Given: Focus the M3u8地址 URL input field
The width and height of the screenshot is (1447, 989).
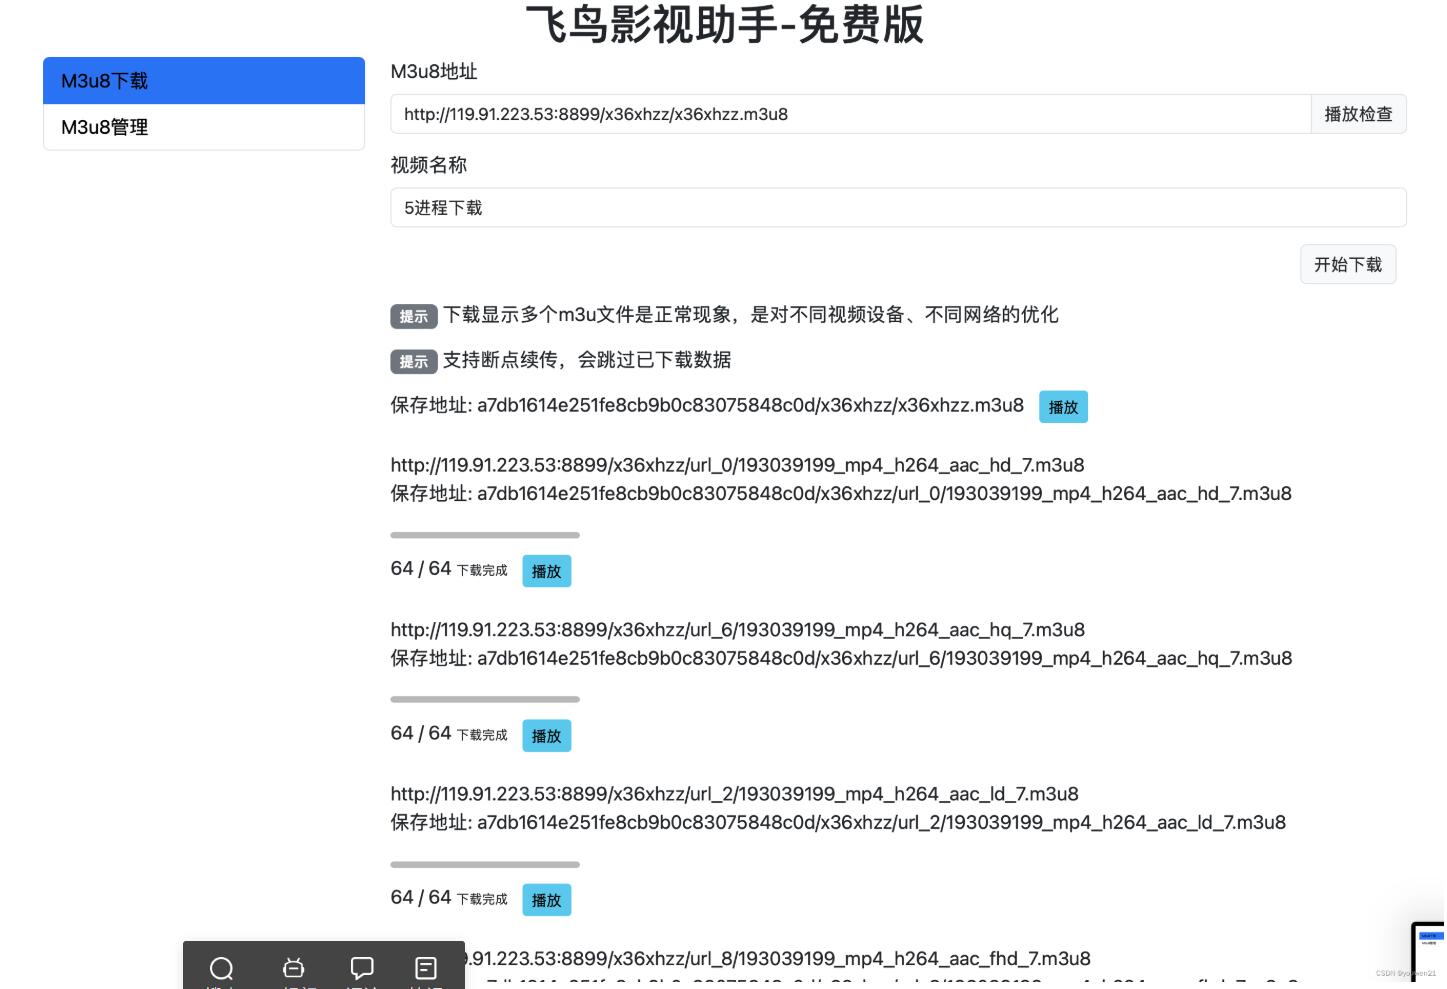Looking at the screenshot, I should (x=851, y=114).
